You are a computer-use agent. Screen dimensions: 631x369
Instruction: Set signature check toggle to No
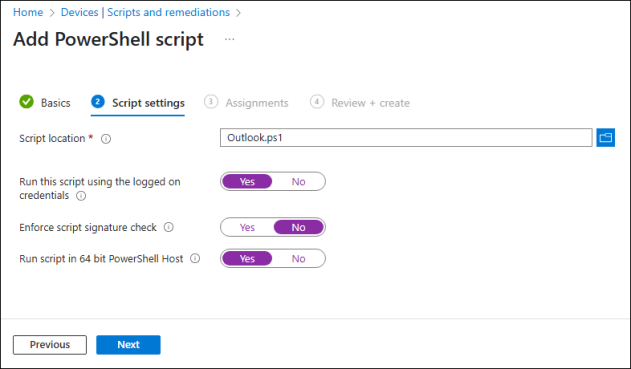[x=298, y=227]
